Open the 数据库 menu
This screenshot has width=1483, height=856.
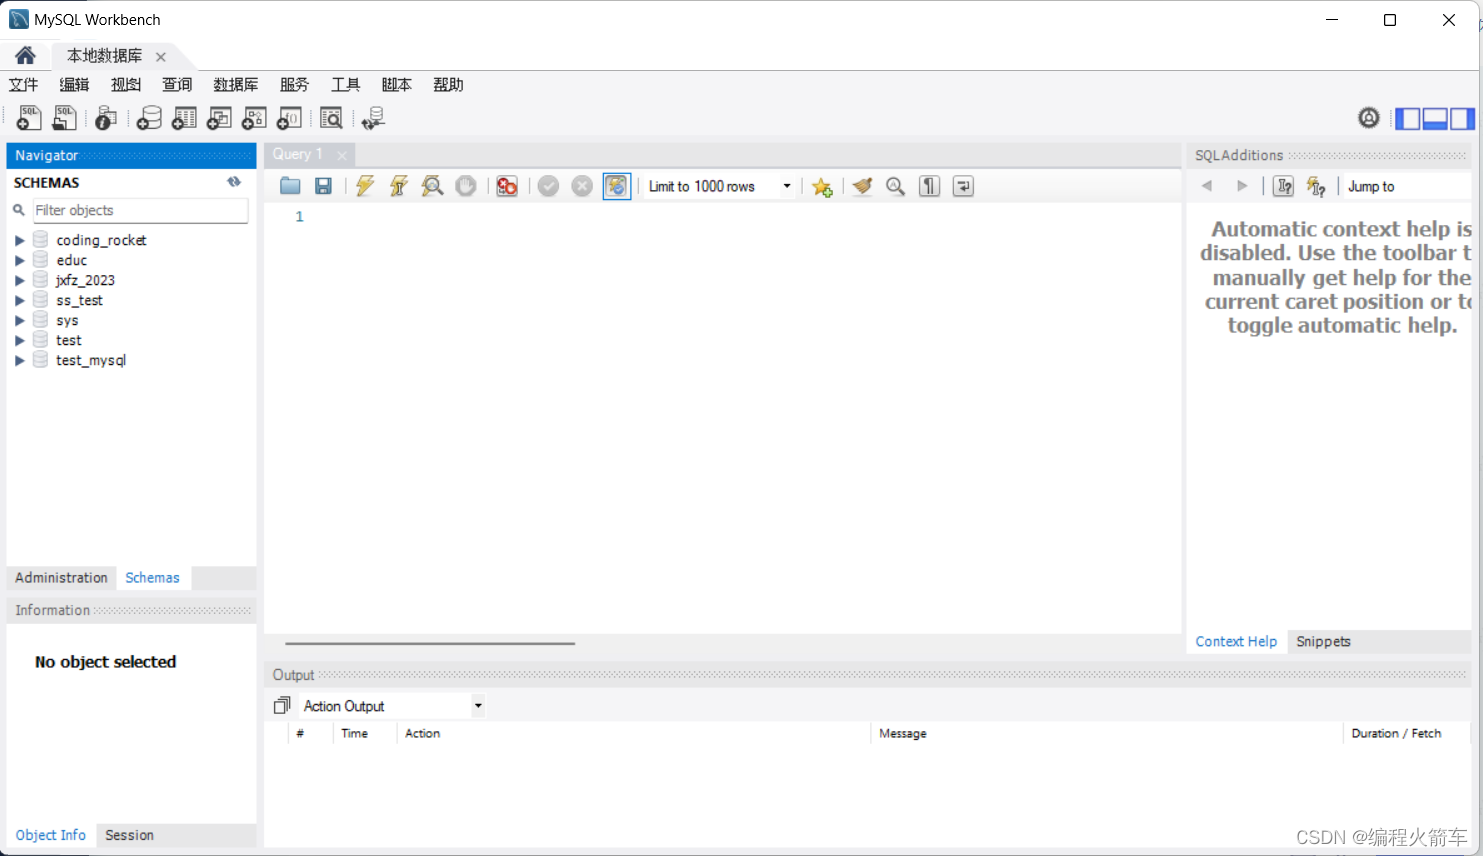[236, 85]
